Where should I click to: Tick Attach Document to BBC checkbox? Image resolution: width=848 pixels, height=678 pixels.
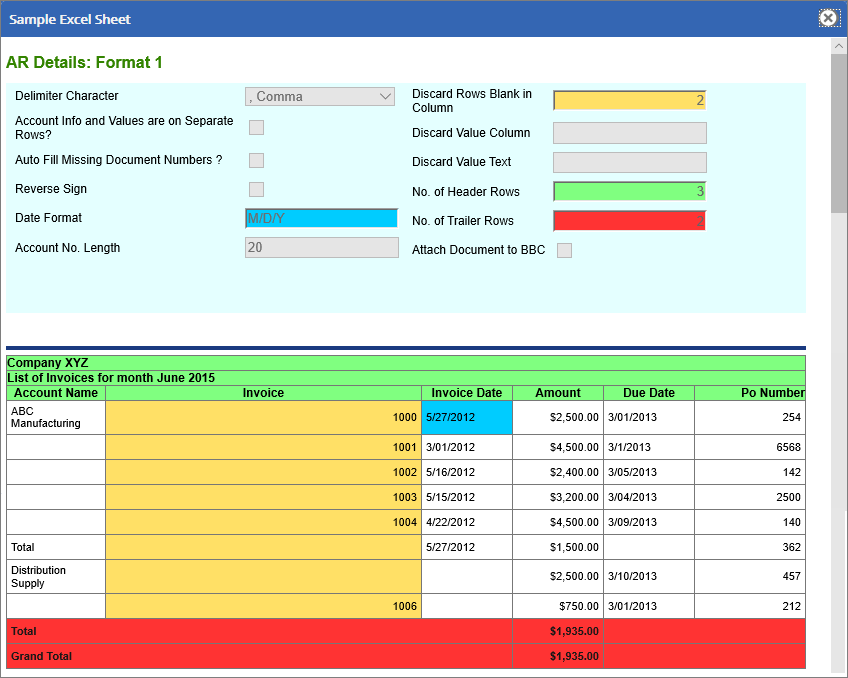(565, 250)
